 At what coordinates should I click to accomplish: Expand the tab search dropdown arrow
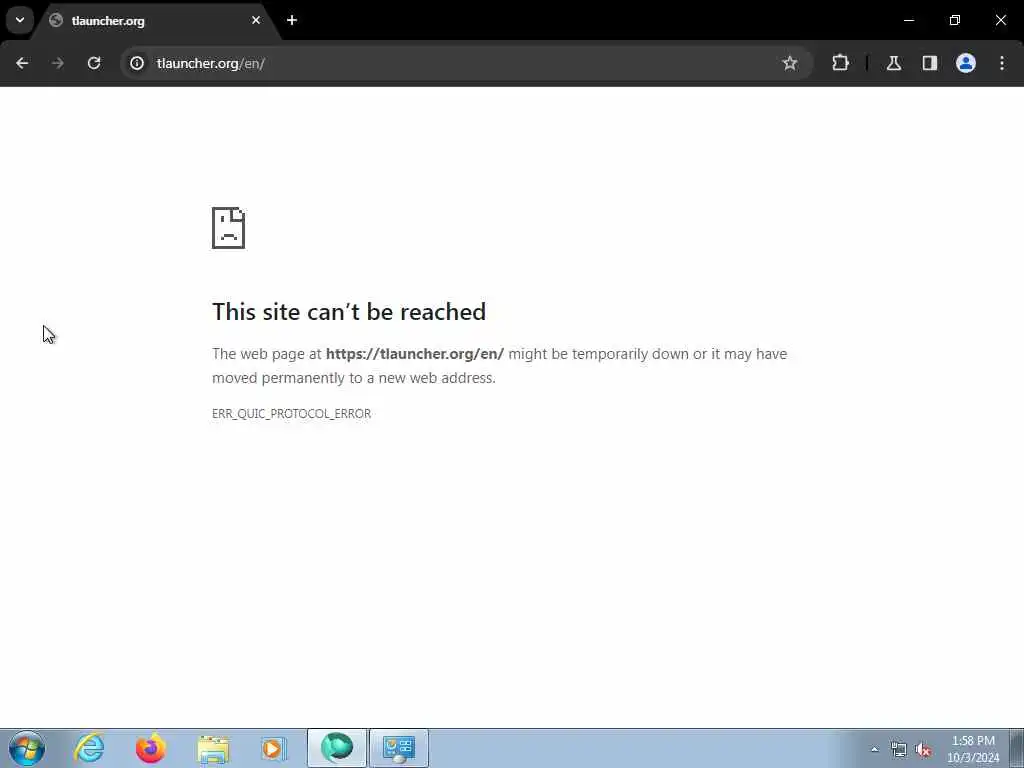click(x=20, y=20)
